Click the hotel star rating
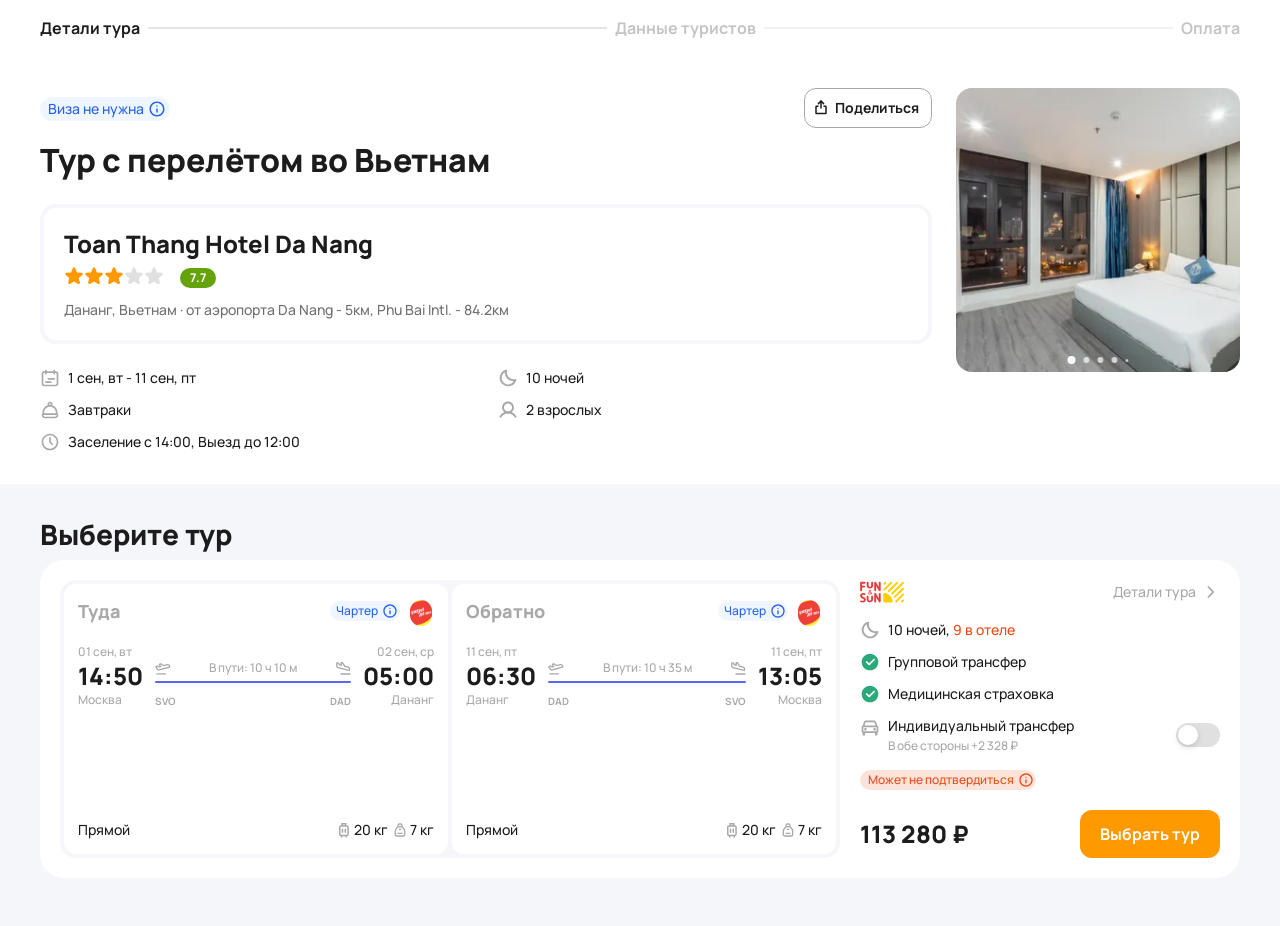Image resolution: width=1280 pixels, height=926 pixels. tap(114, 276)
